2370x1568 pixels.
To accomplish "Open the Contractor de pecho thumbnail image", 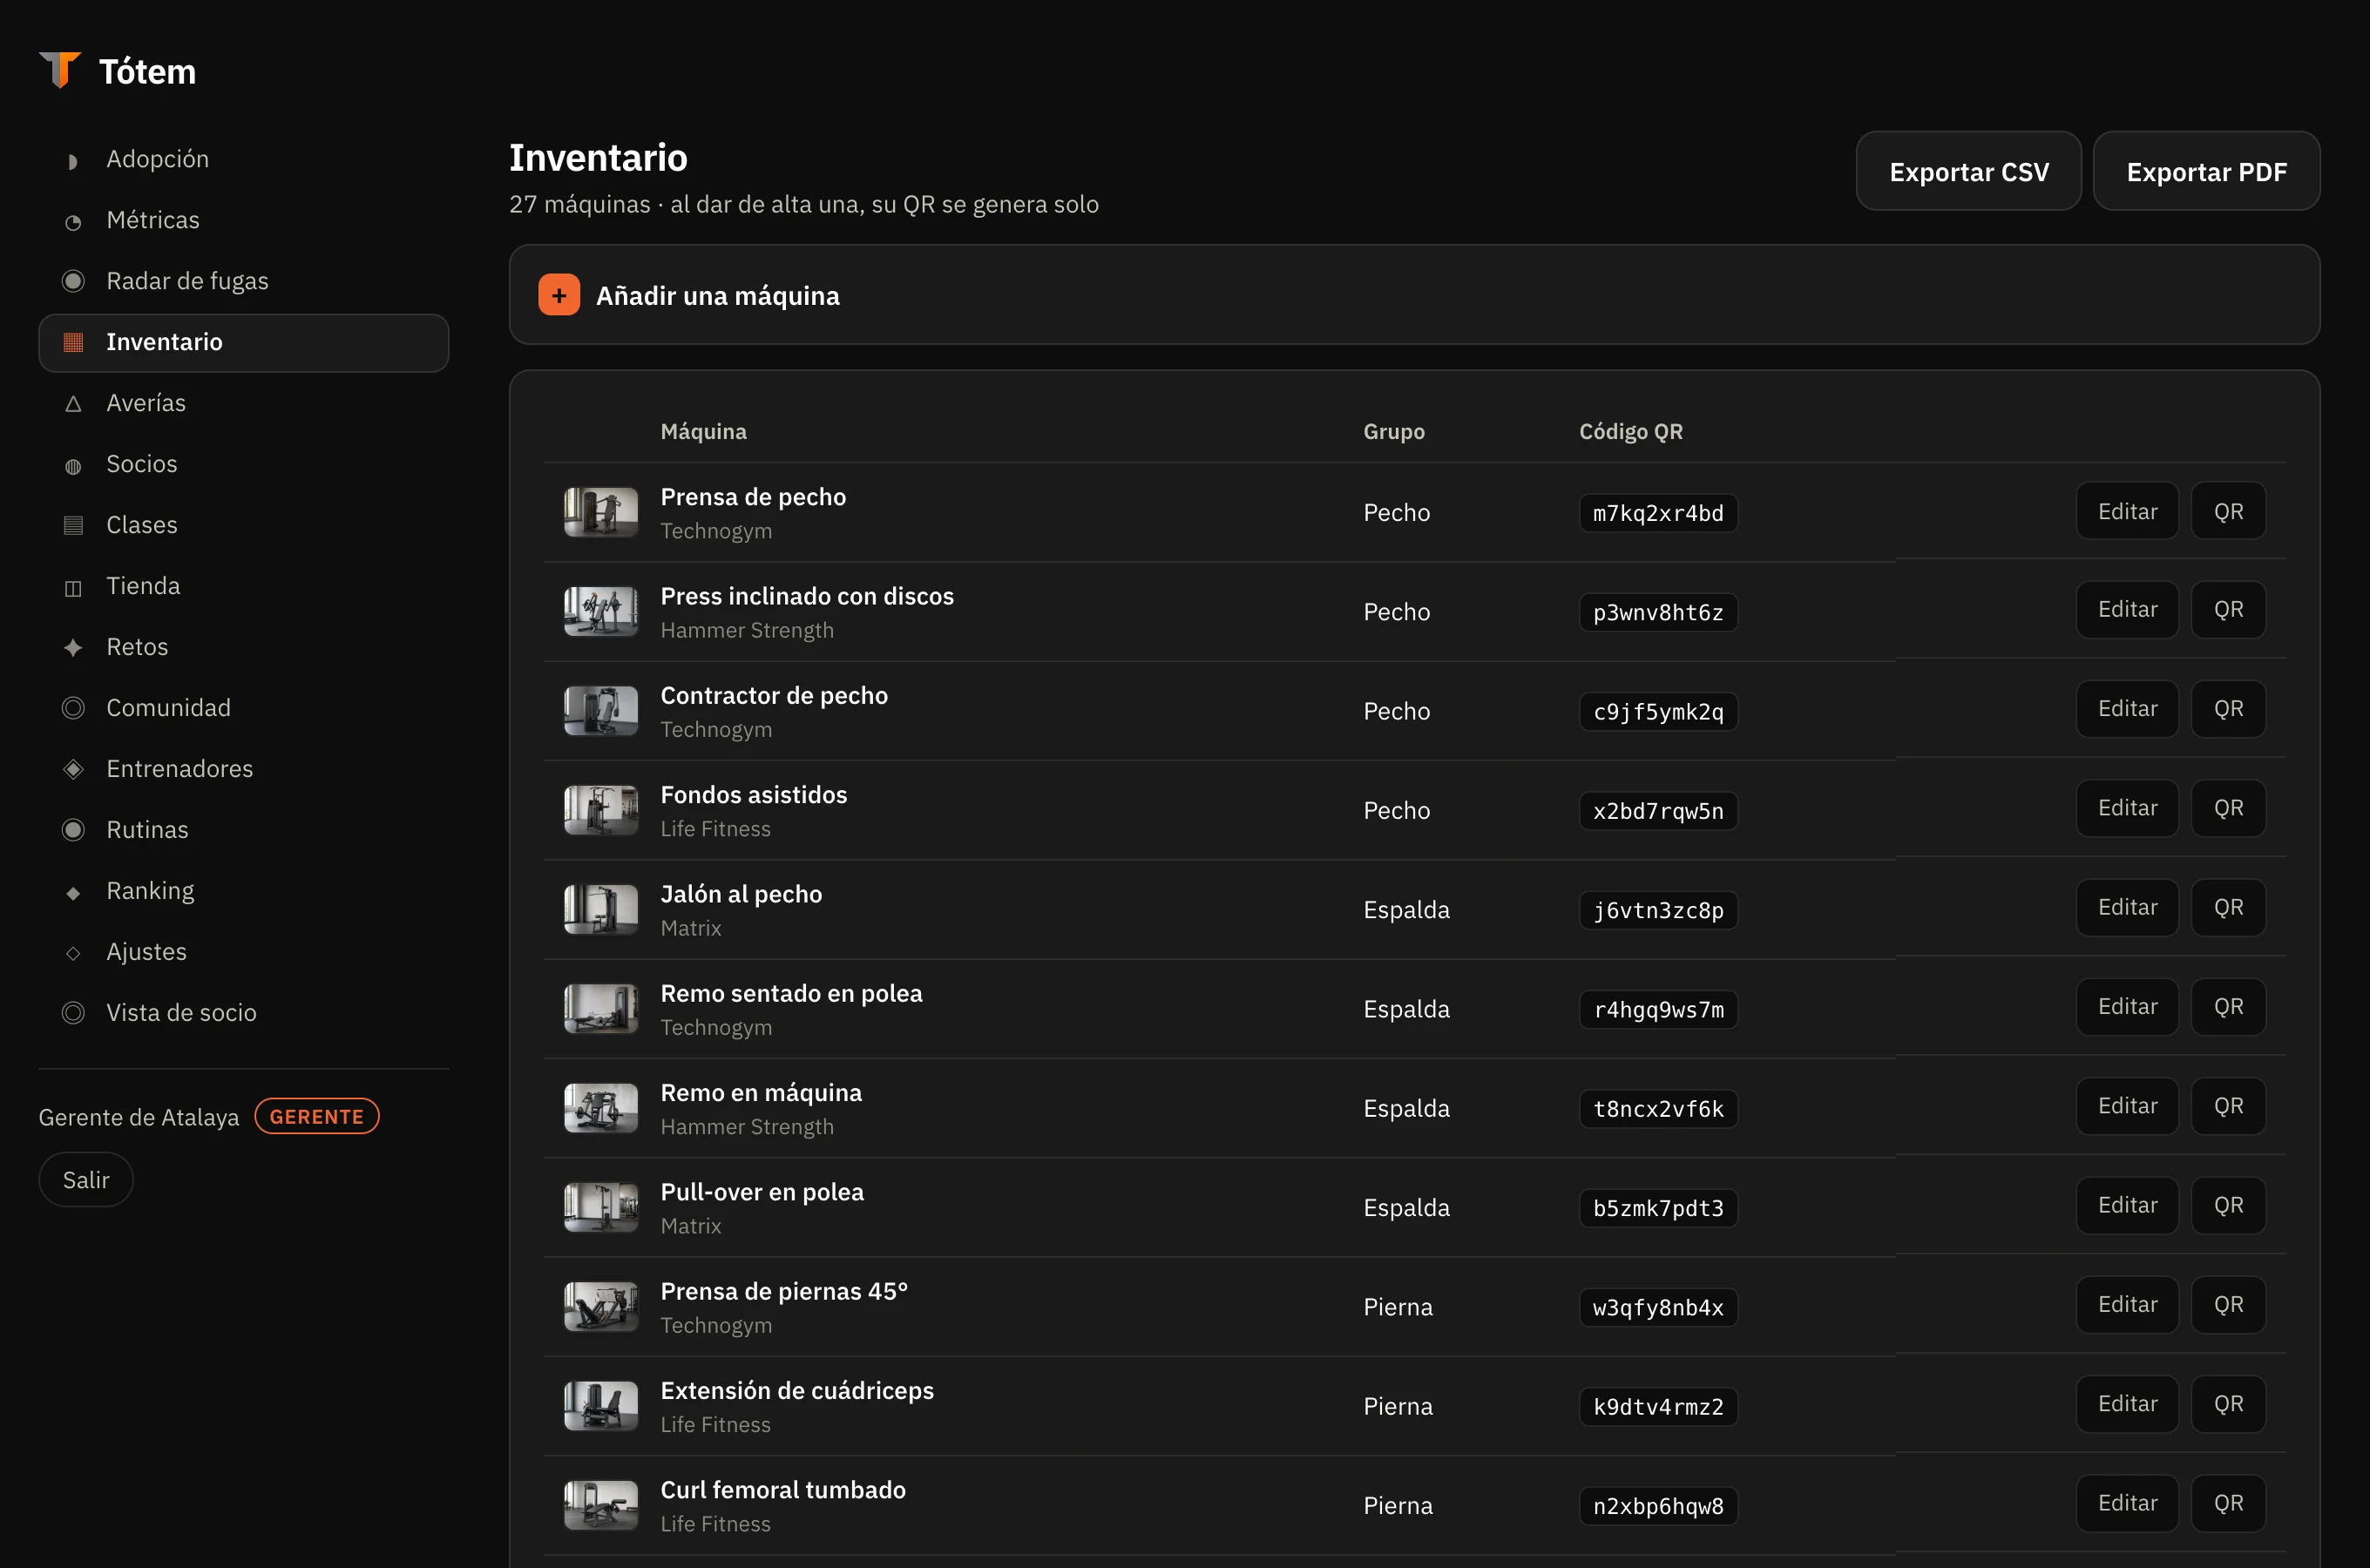I will coord(600,710).
